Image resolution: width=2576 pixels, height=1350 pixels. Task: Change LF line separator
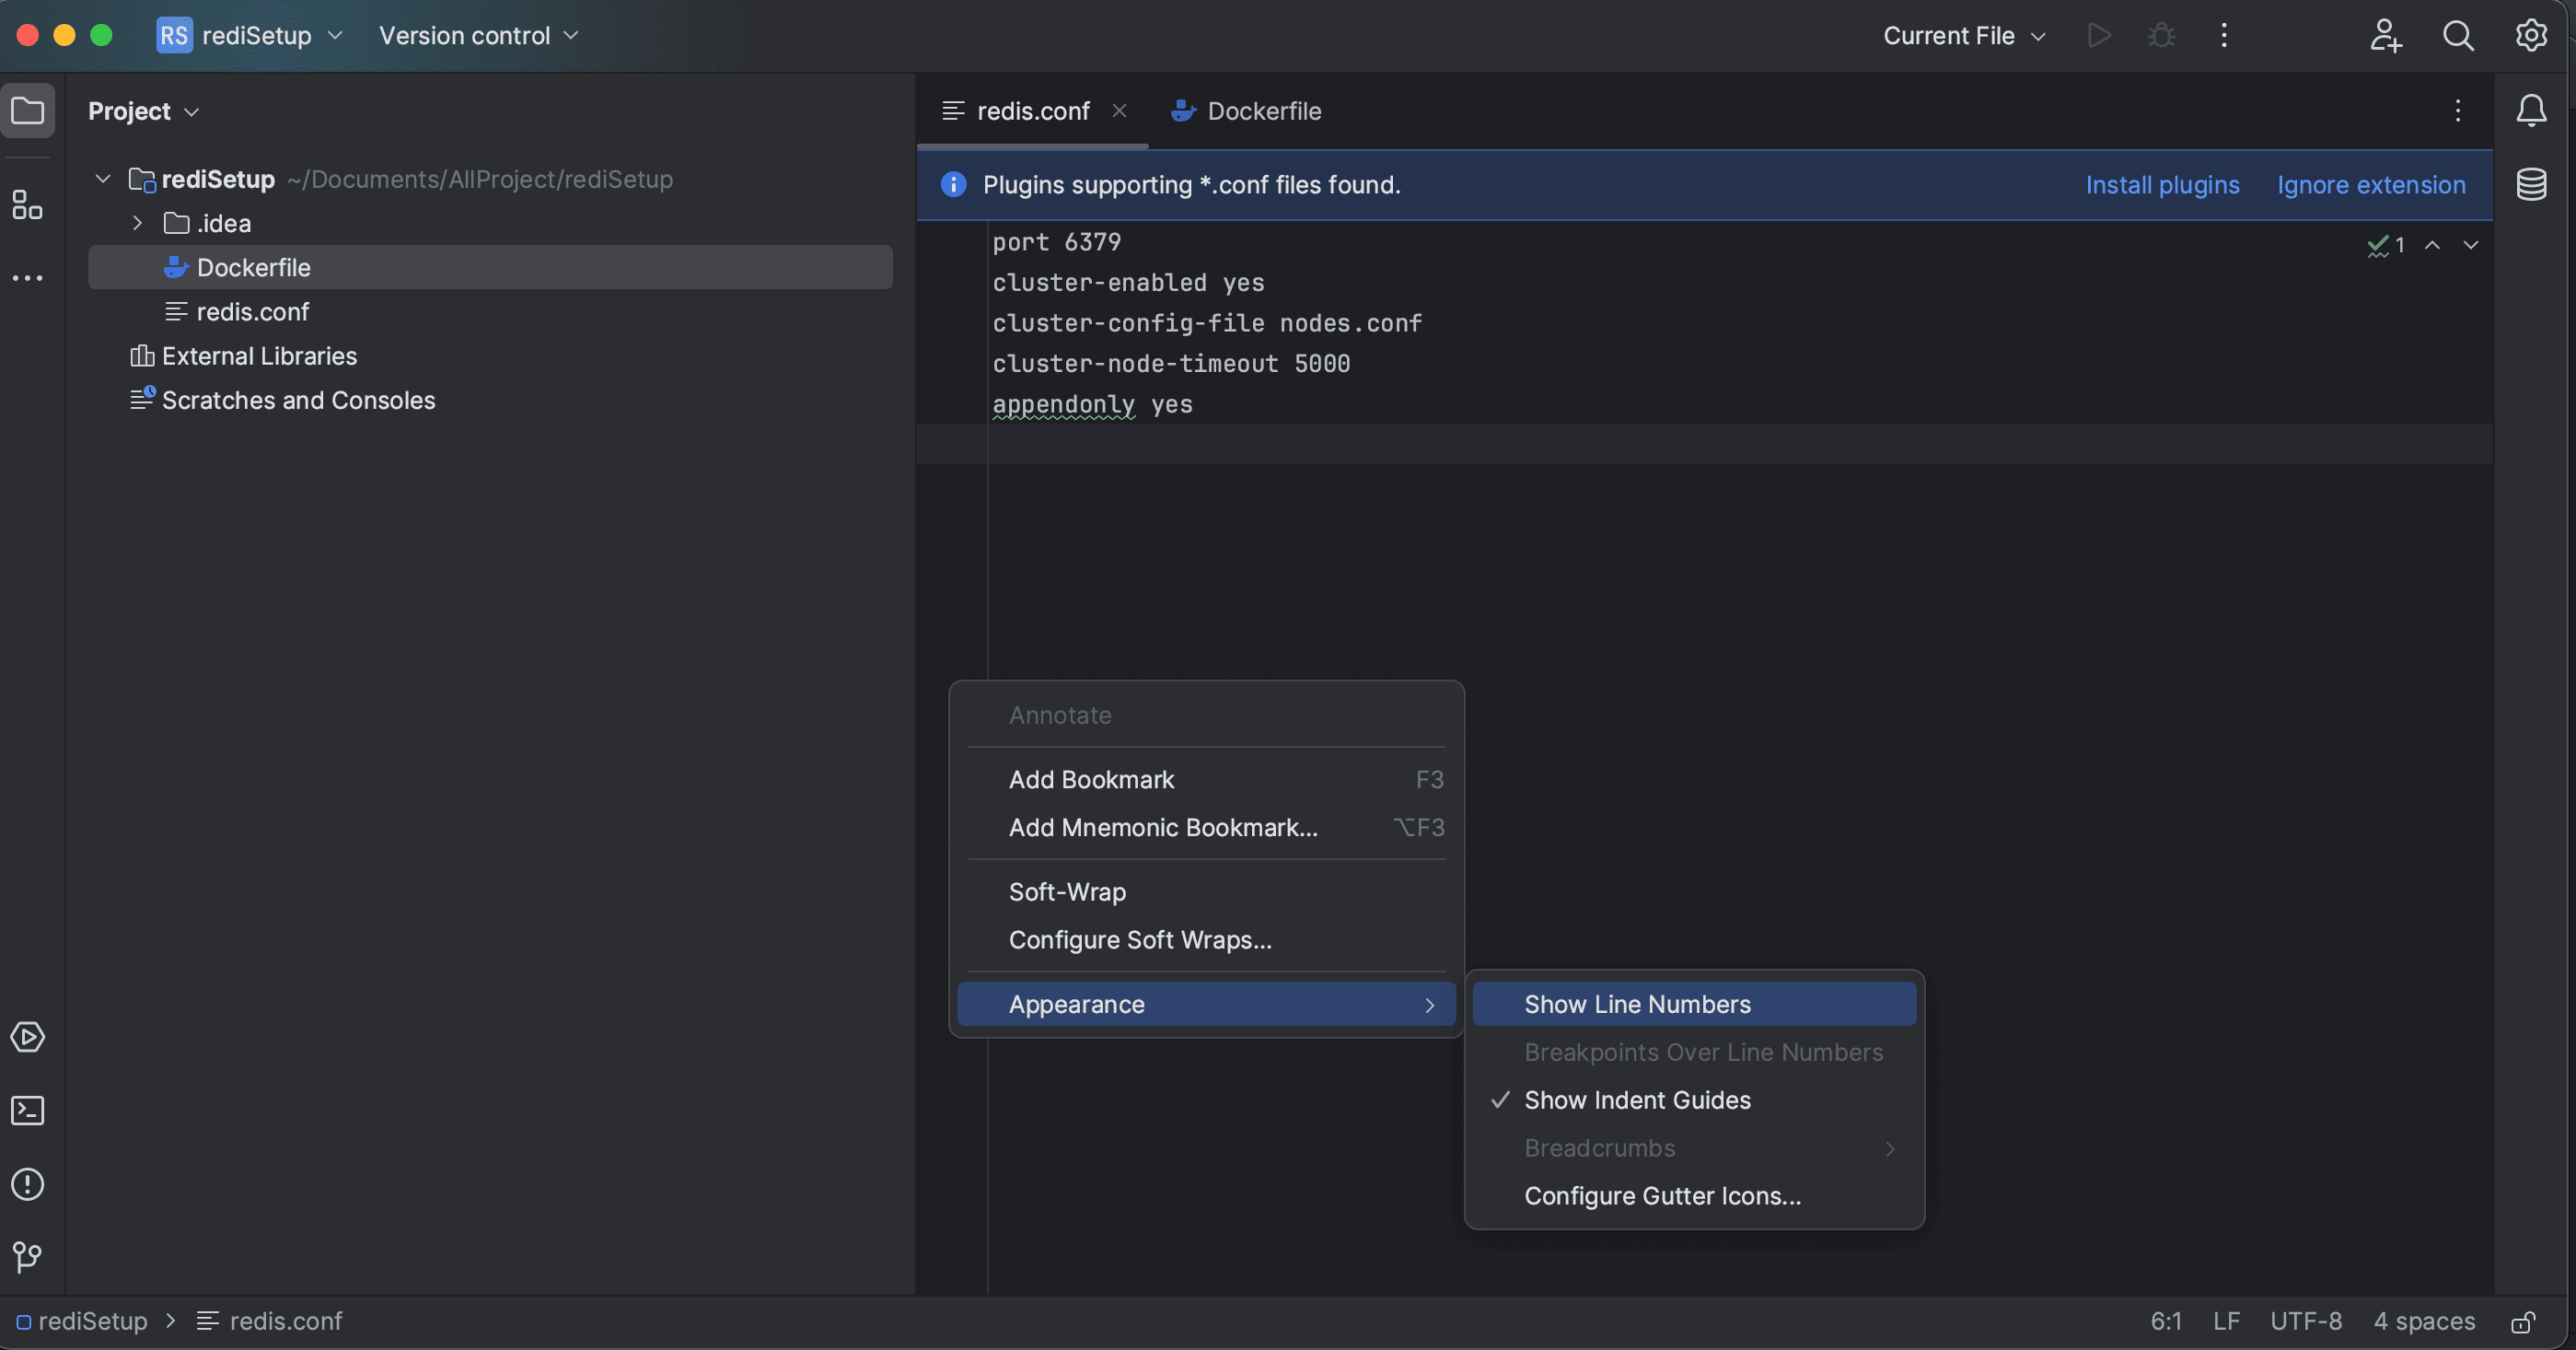coord(2226,1322)
